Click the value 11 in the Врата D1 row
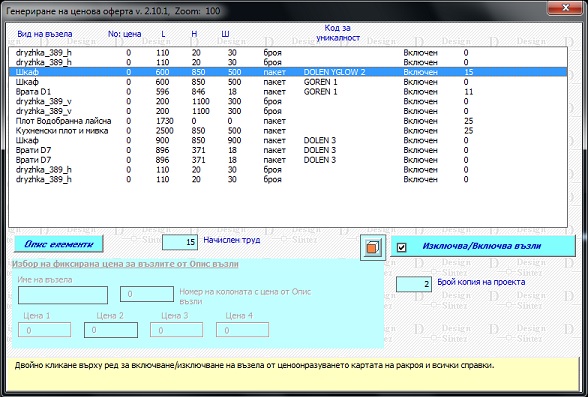The width and height of the screenshot is (588, 397). pyautogui.click(x=468, y=91)
